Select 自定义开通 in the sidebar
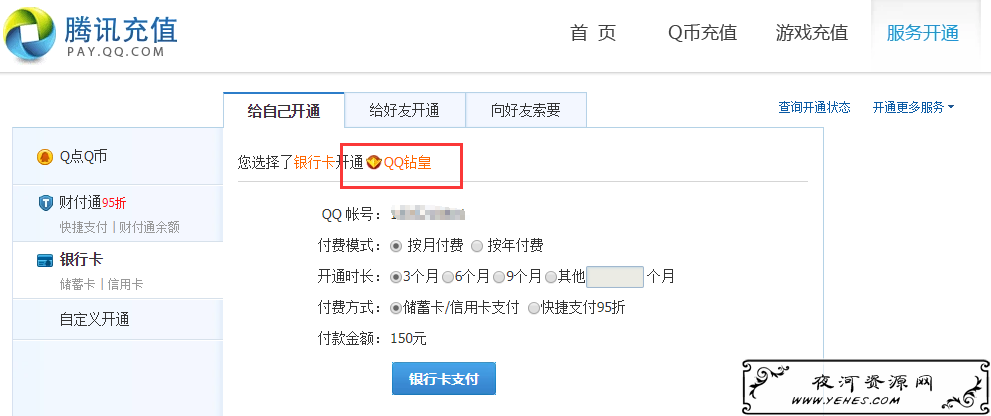 click(94, 319)
